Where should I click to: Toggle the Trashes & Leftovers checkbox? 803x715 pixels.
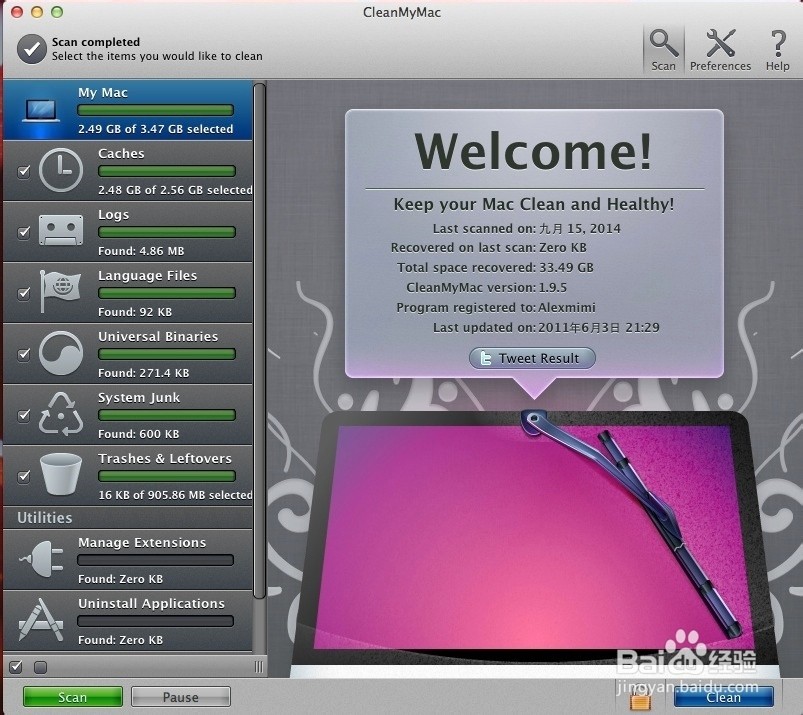point(24,476)
